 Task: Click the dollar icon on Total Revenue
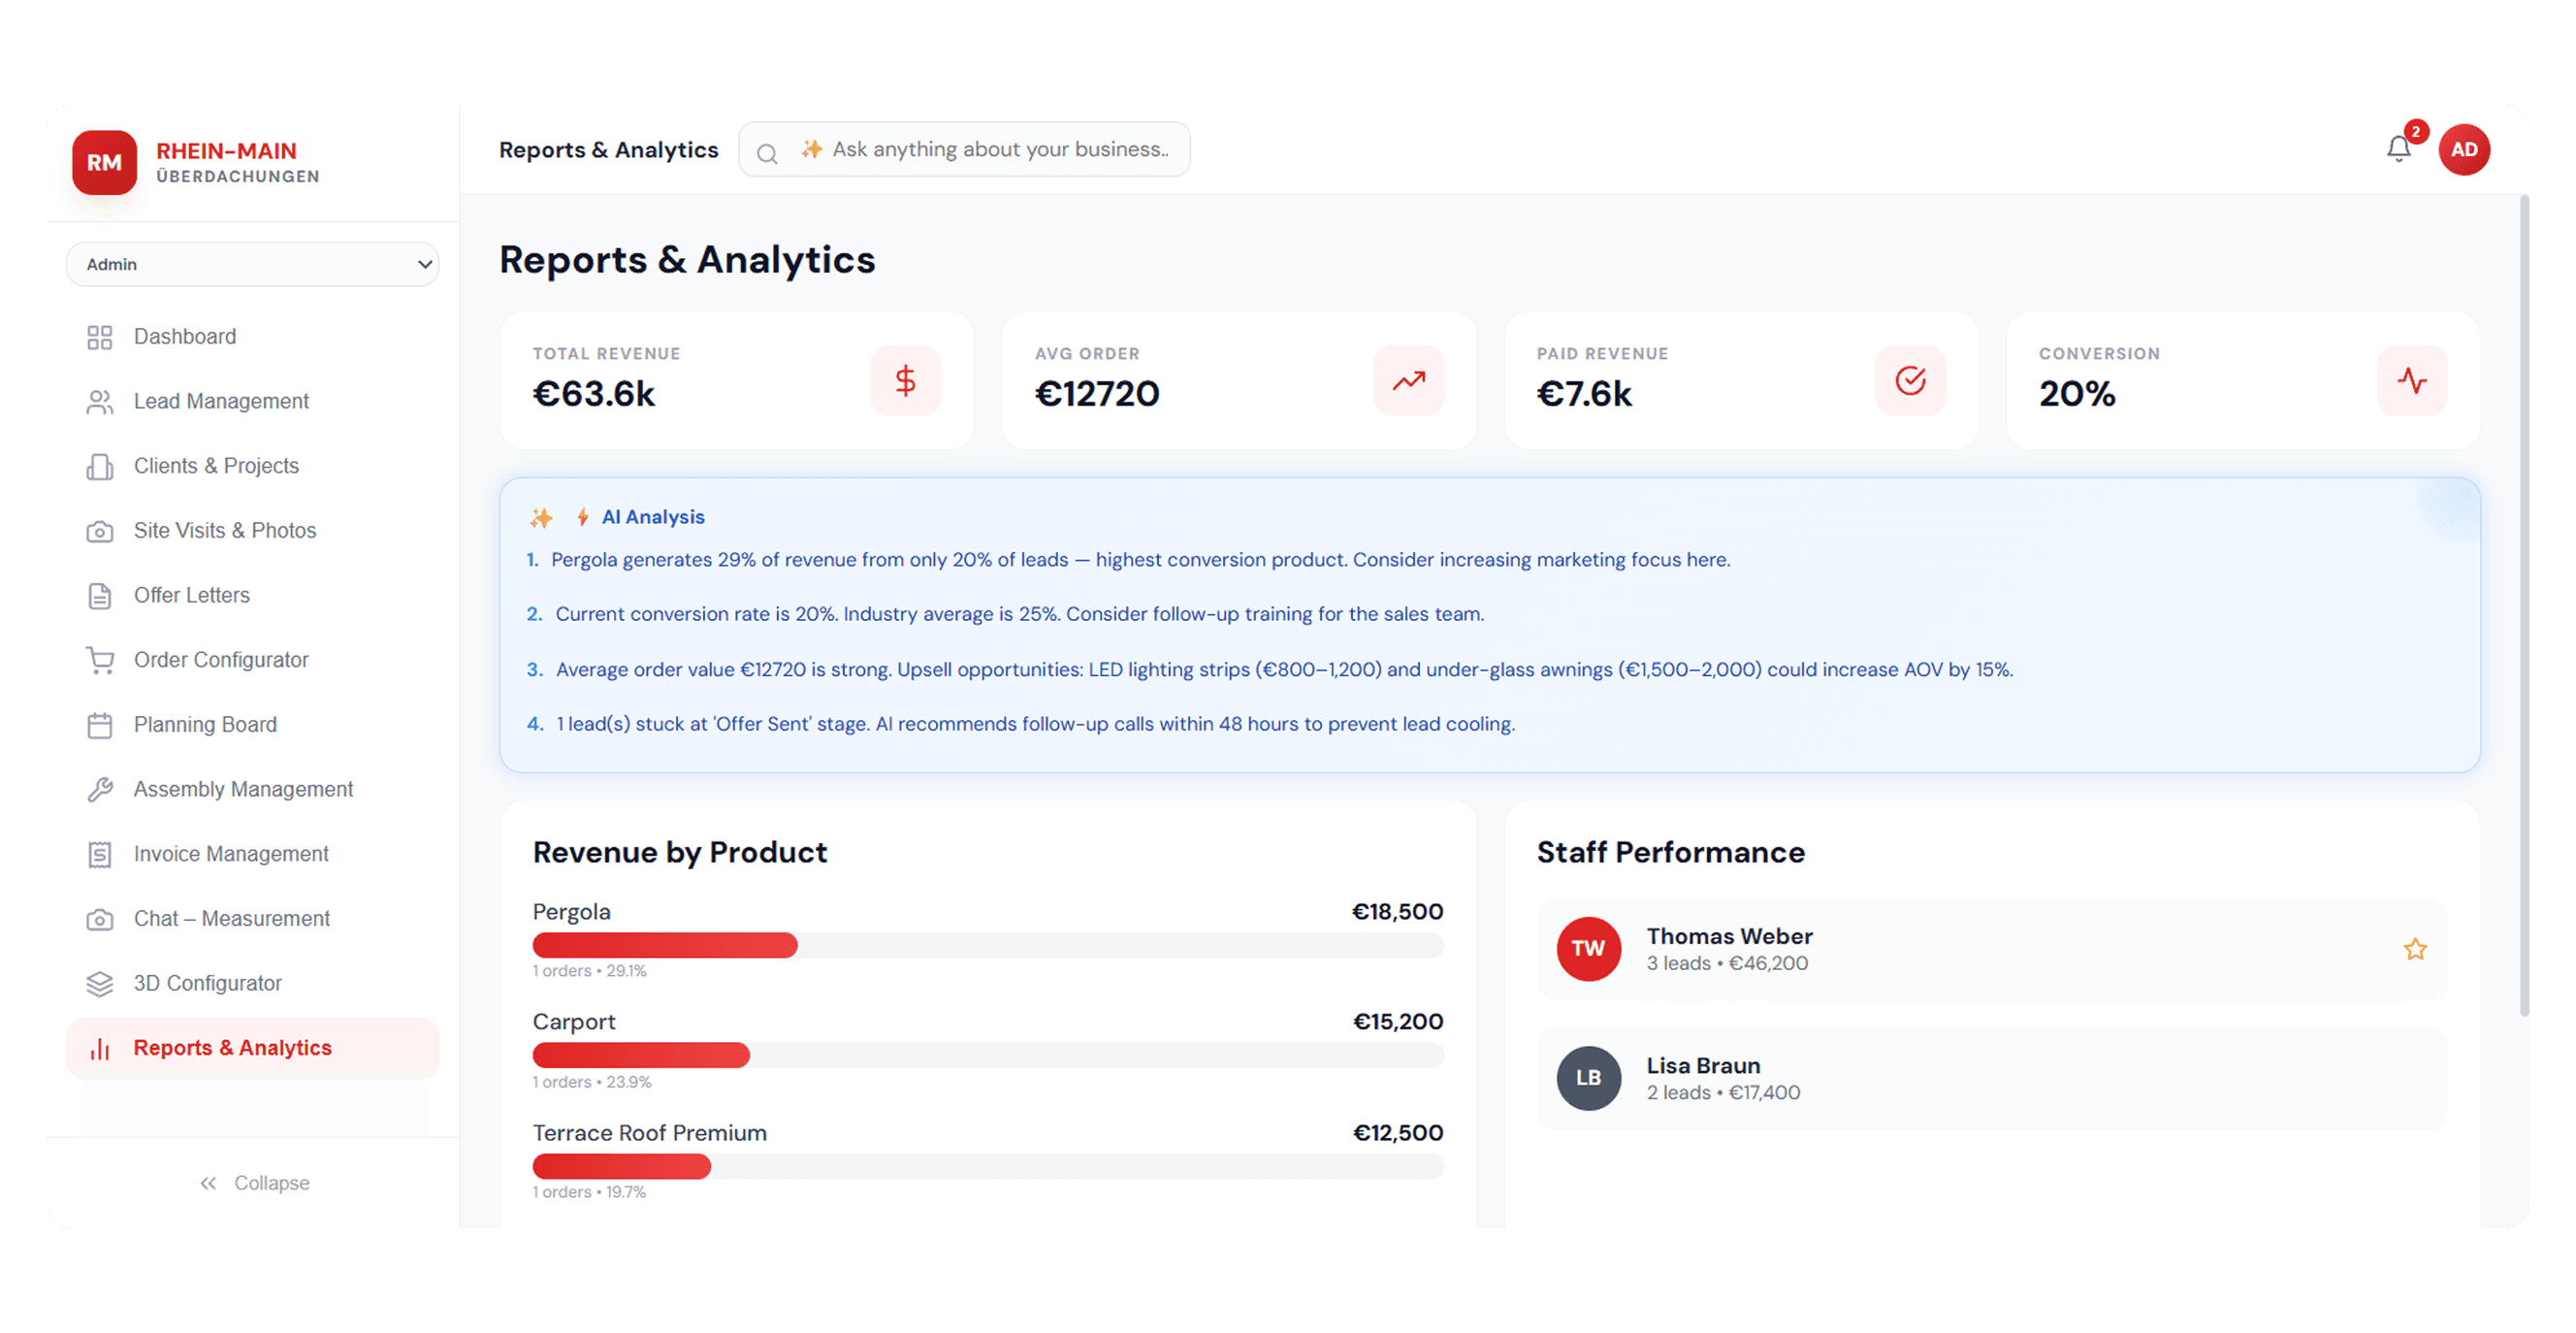pyautogui.click(x=905, y=380)
